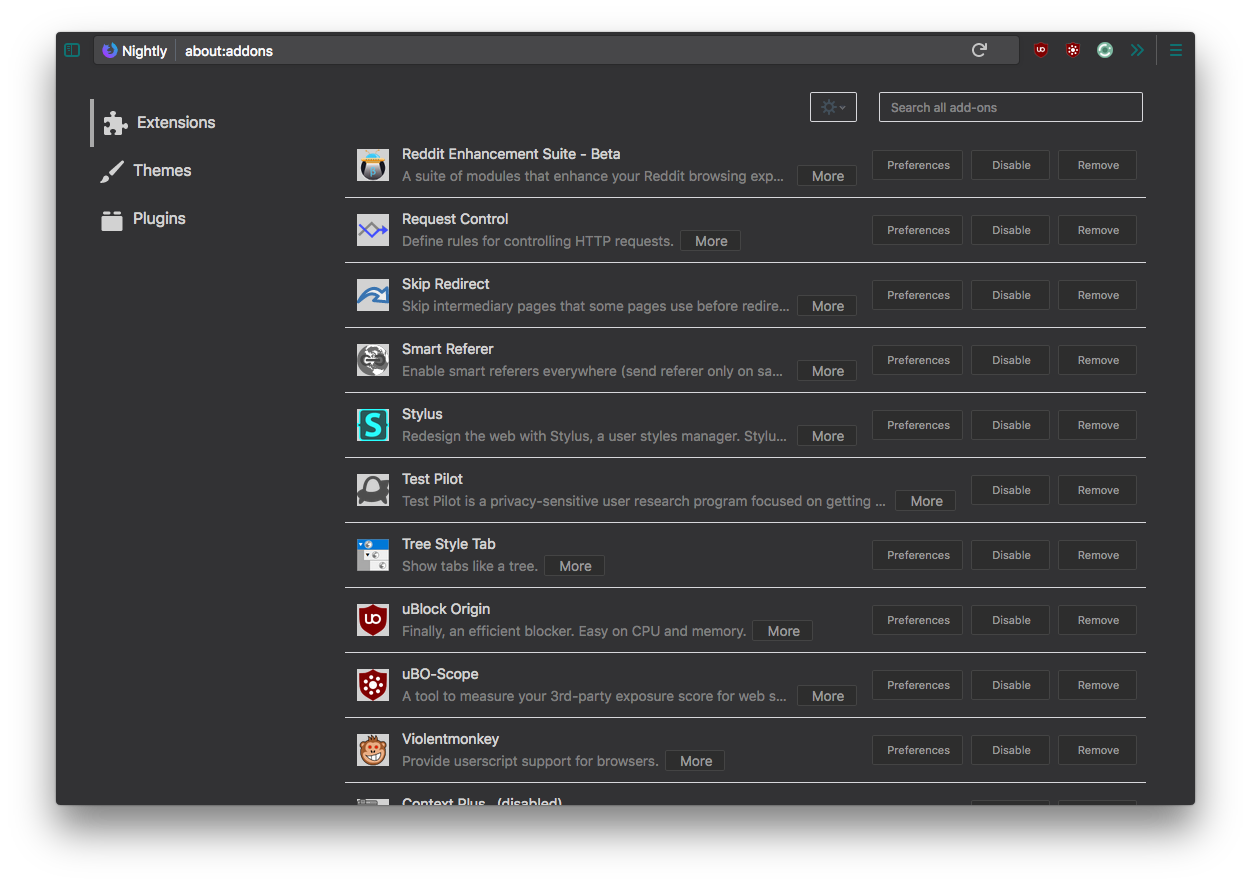Click the Plugins block icon
1251x885 pixels.
(x=112, y=220)
